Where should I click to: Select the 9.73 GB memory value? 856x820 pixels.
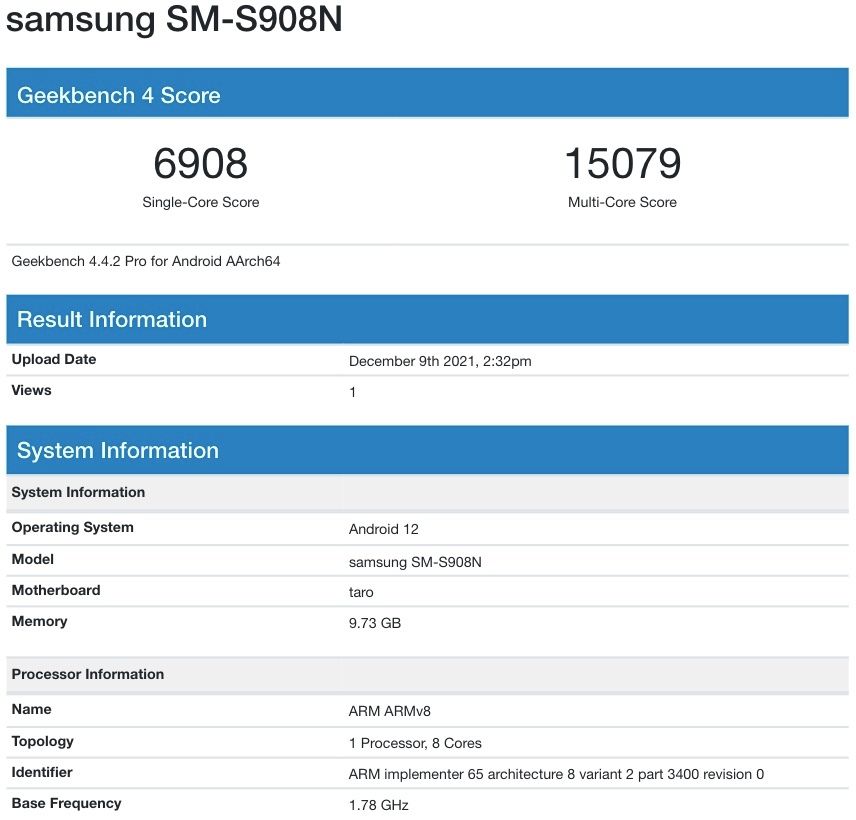375,624
